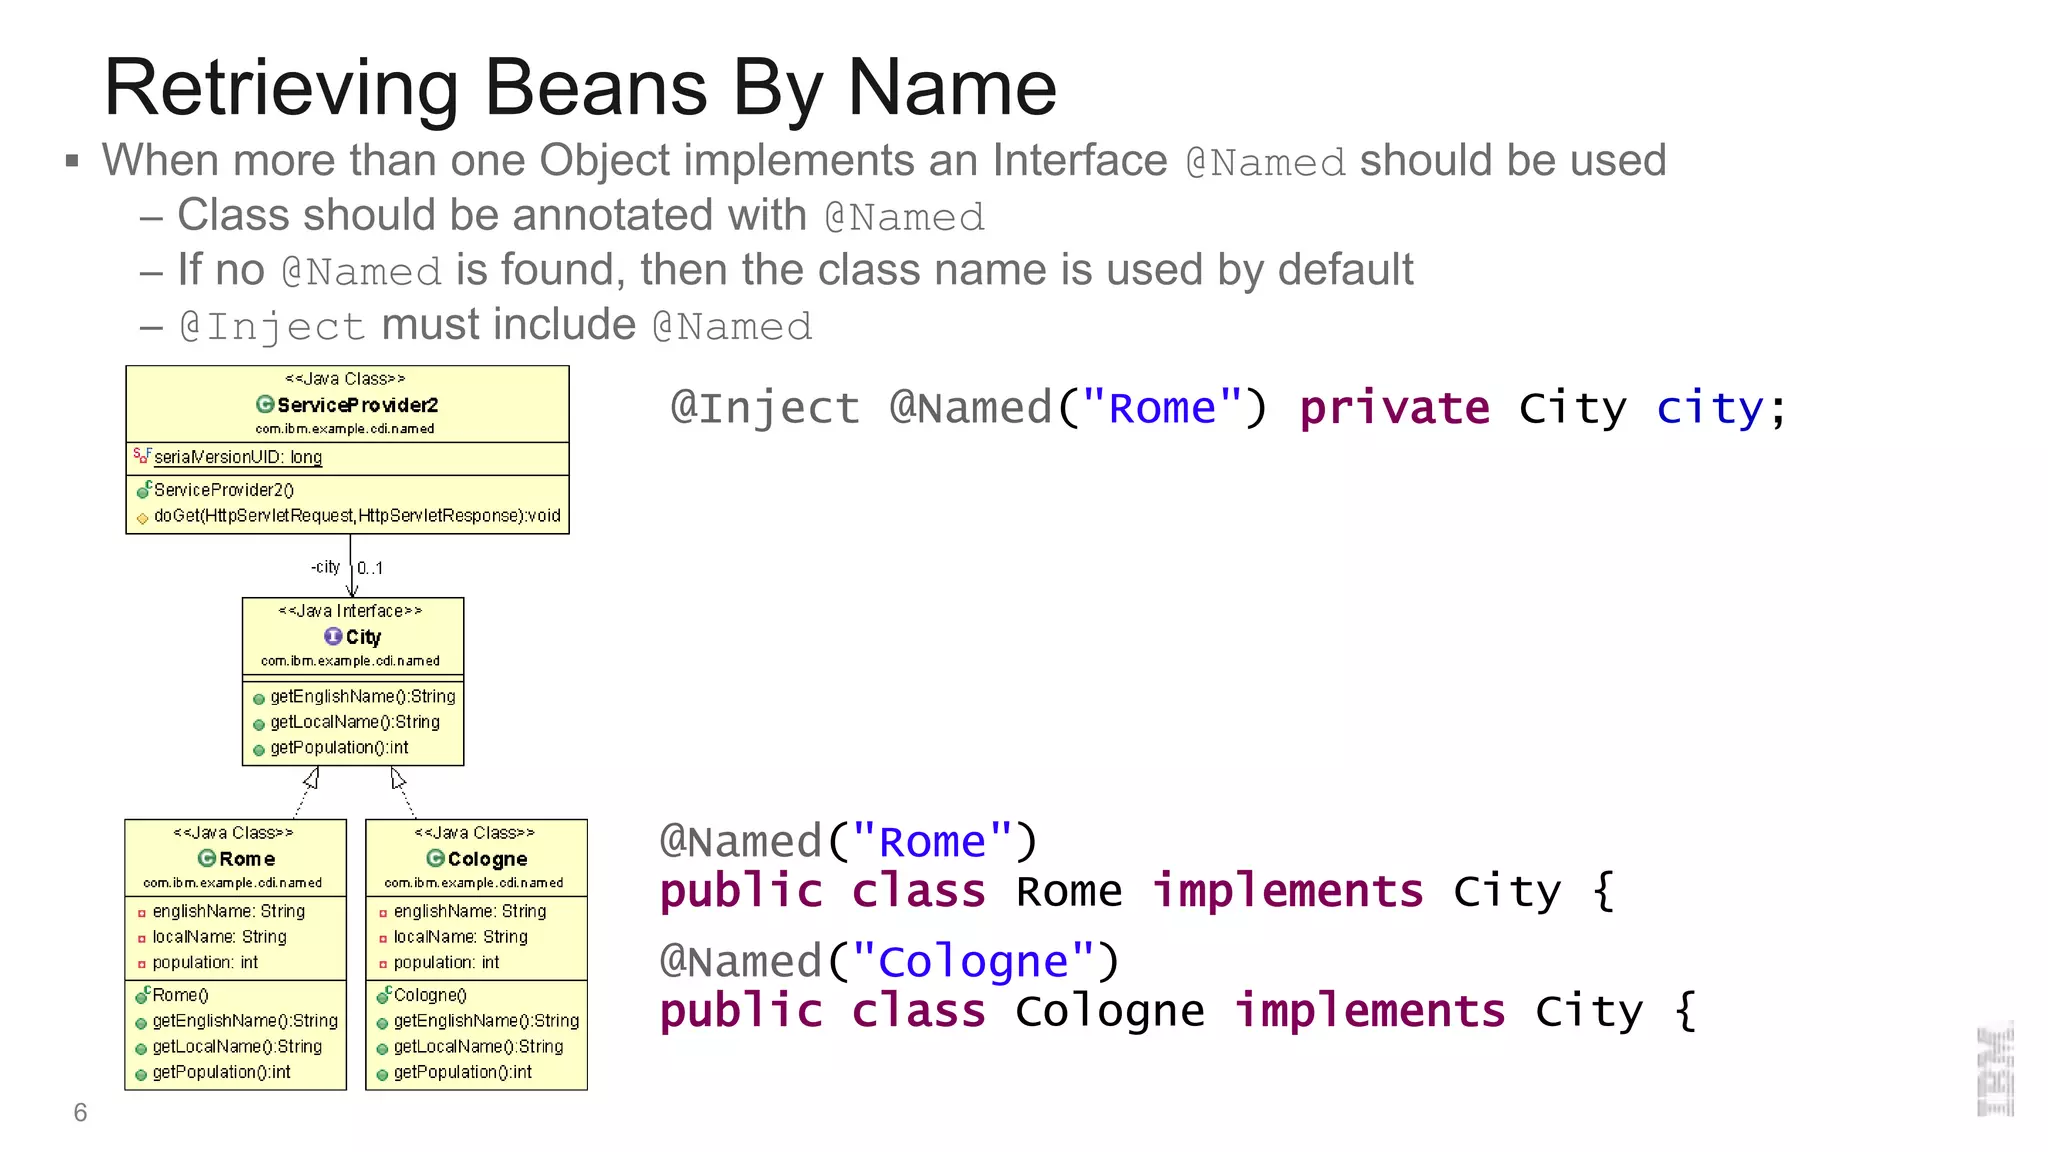Click Cologne's getPopulation method icon

click(382, 1075)
